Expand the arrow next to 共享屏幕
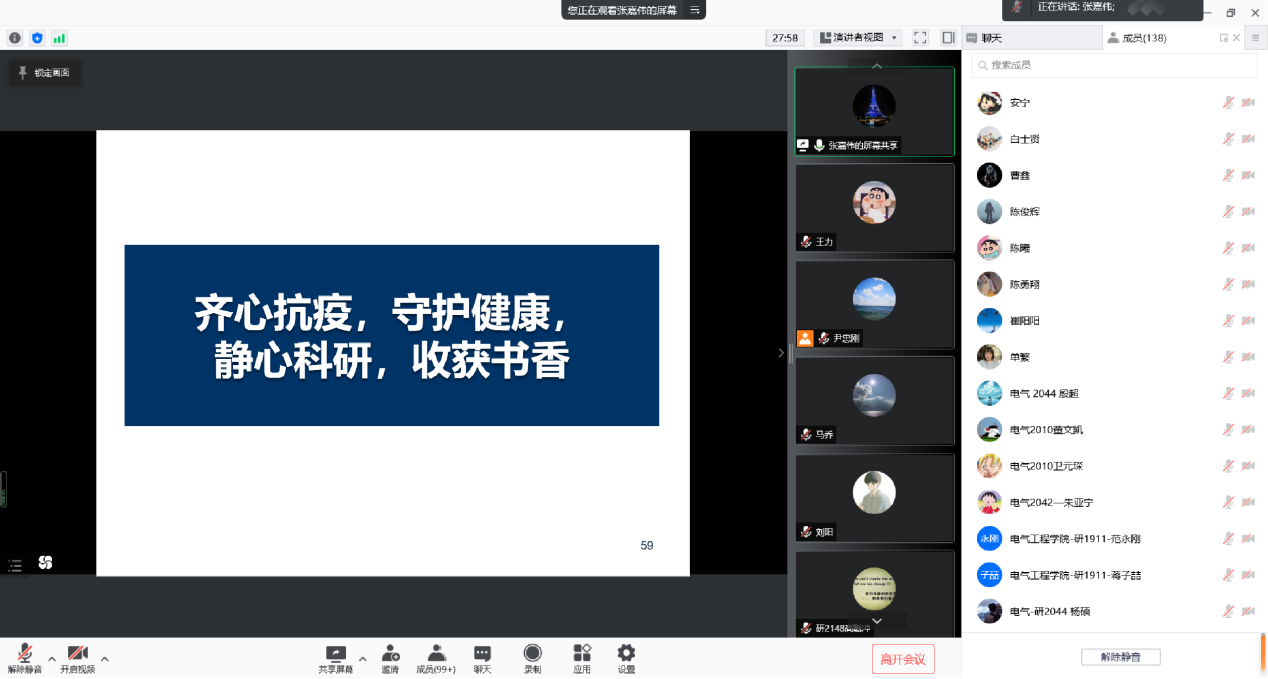 coord(362,658)
